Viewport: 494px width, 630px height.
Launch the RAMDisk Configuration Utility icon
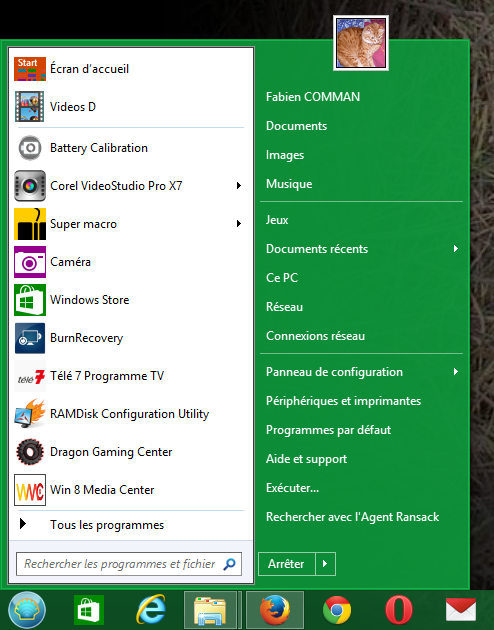pos(30,414)
